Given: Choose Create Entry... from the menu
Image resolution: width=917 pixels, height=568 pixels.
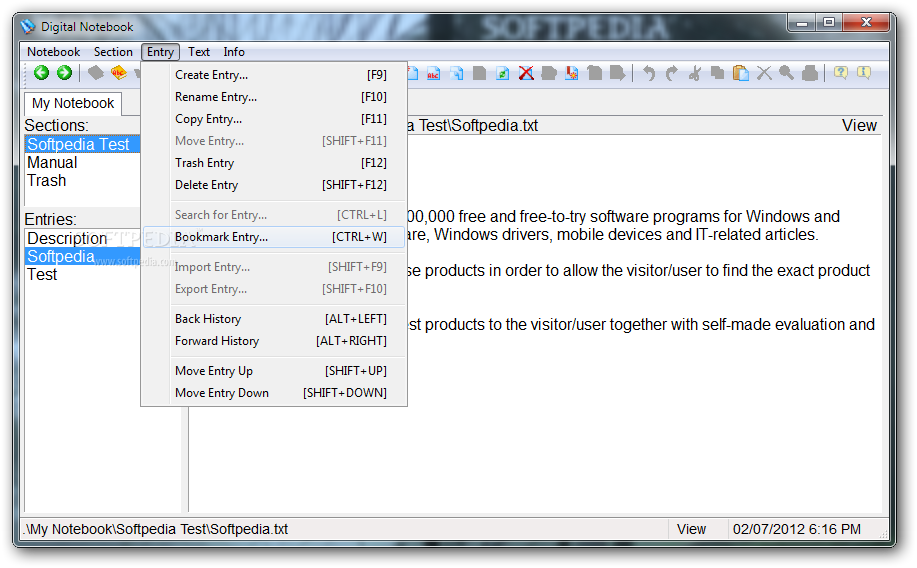Looking at the screenshot, I should 274,75.
